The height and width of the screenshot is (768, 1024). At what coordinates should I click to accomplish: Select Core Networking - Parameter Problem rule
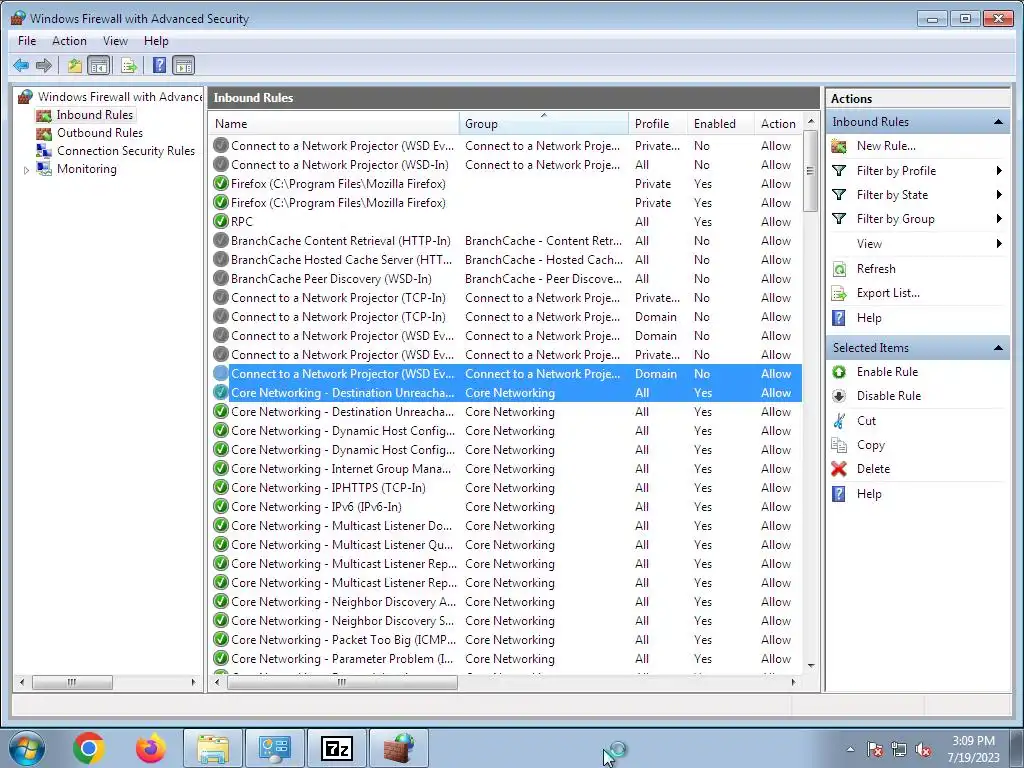click(506, 659)
